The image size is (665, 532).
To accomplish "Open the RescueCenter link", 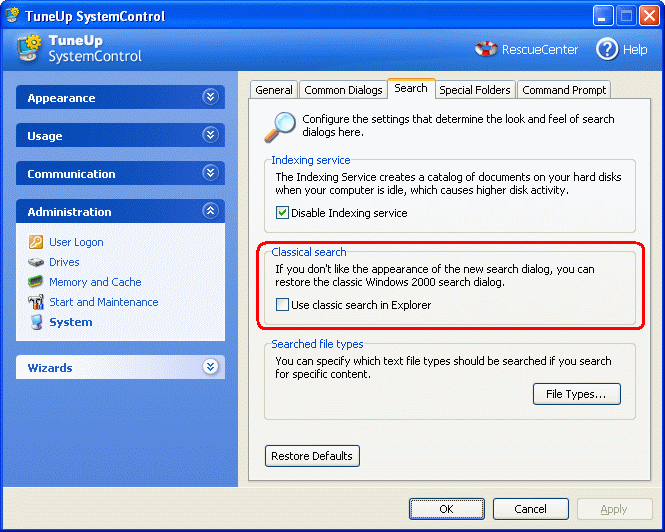I will [539, 50].
